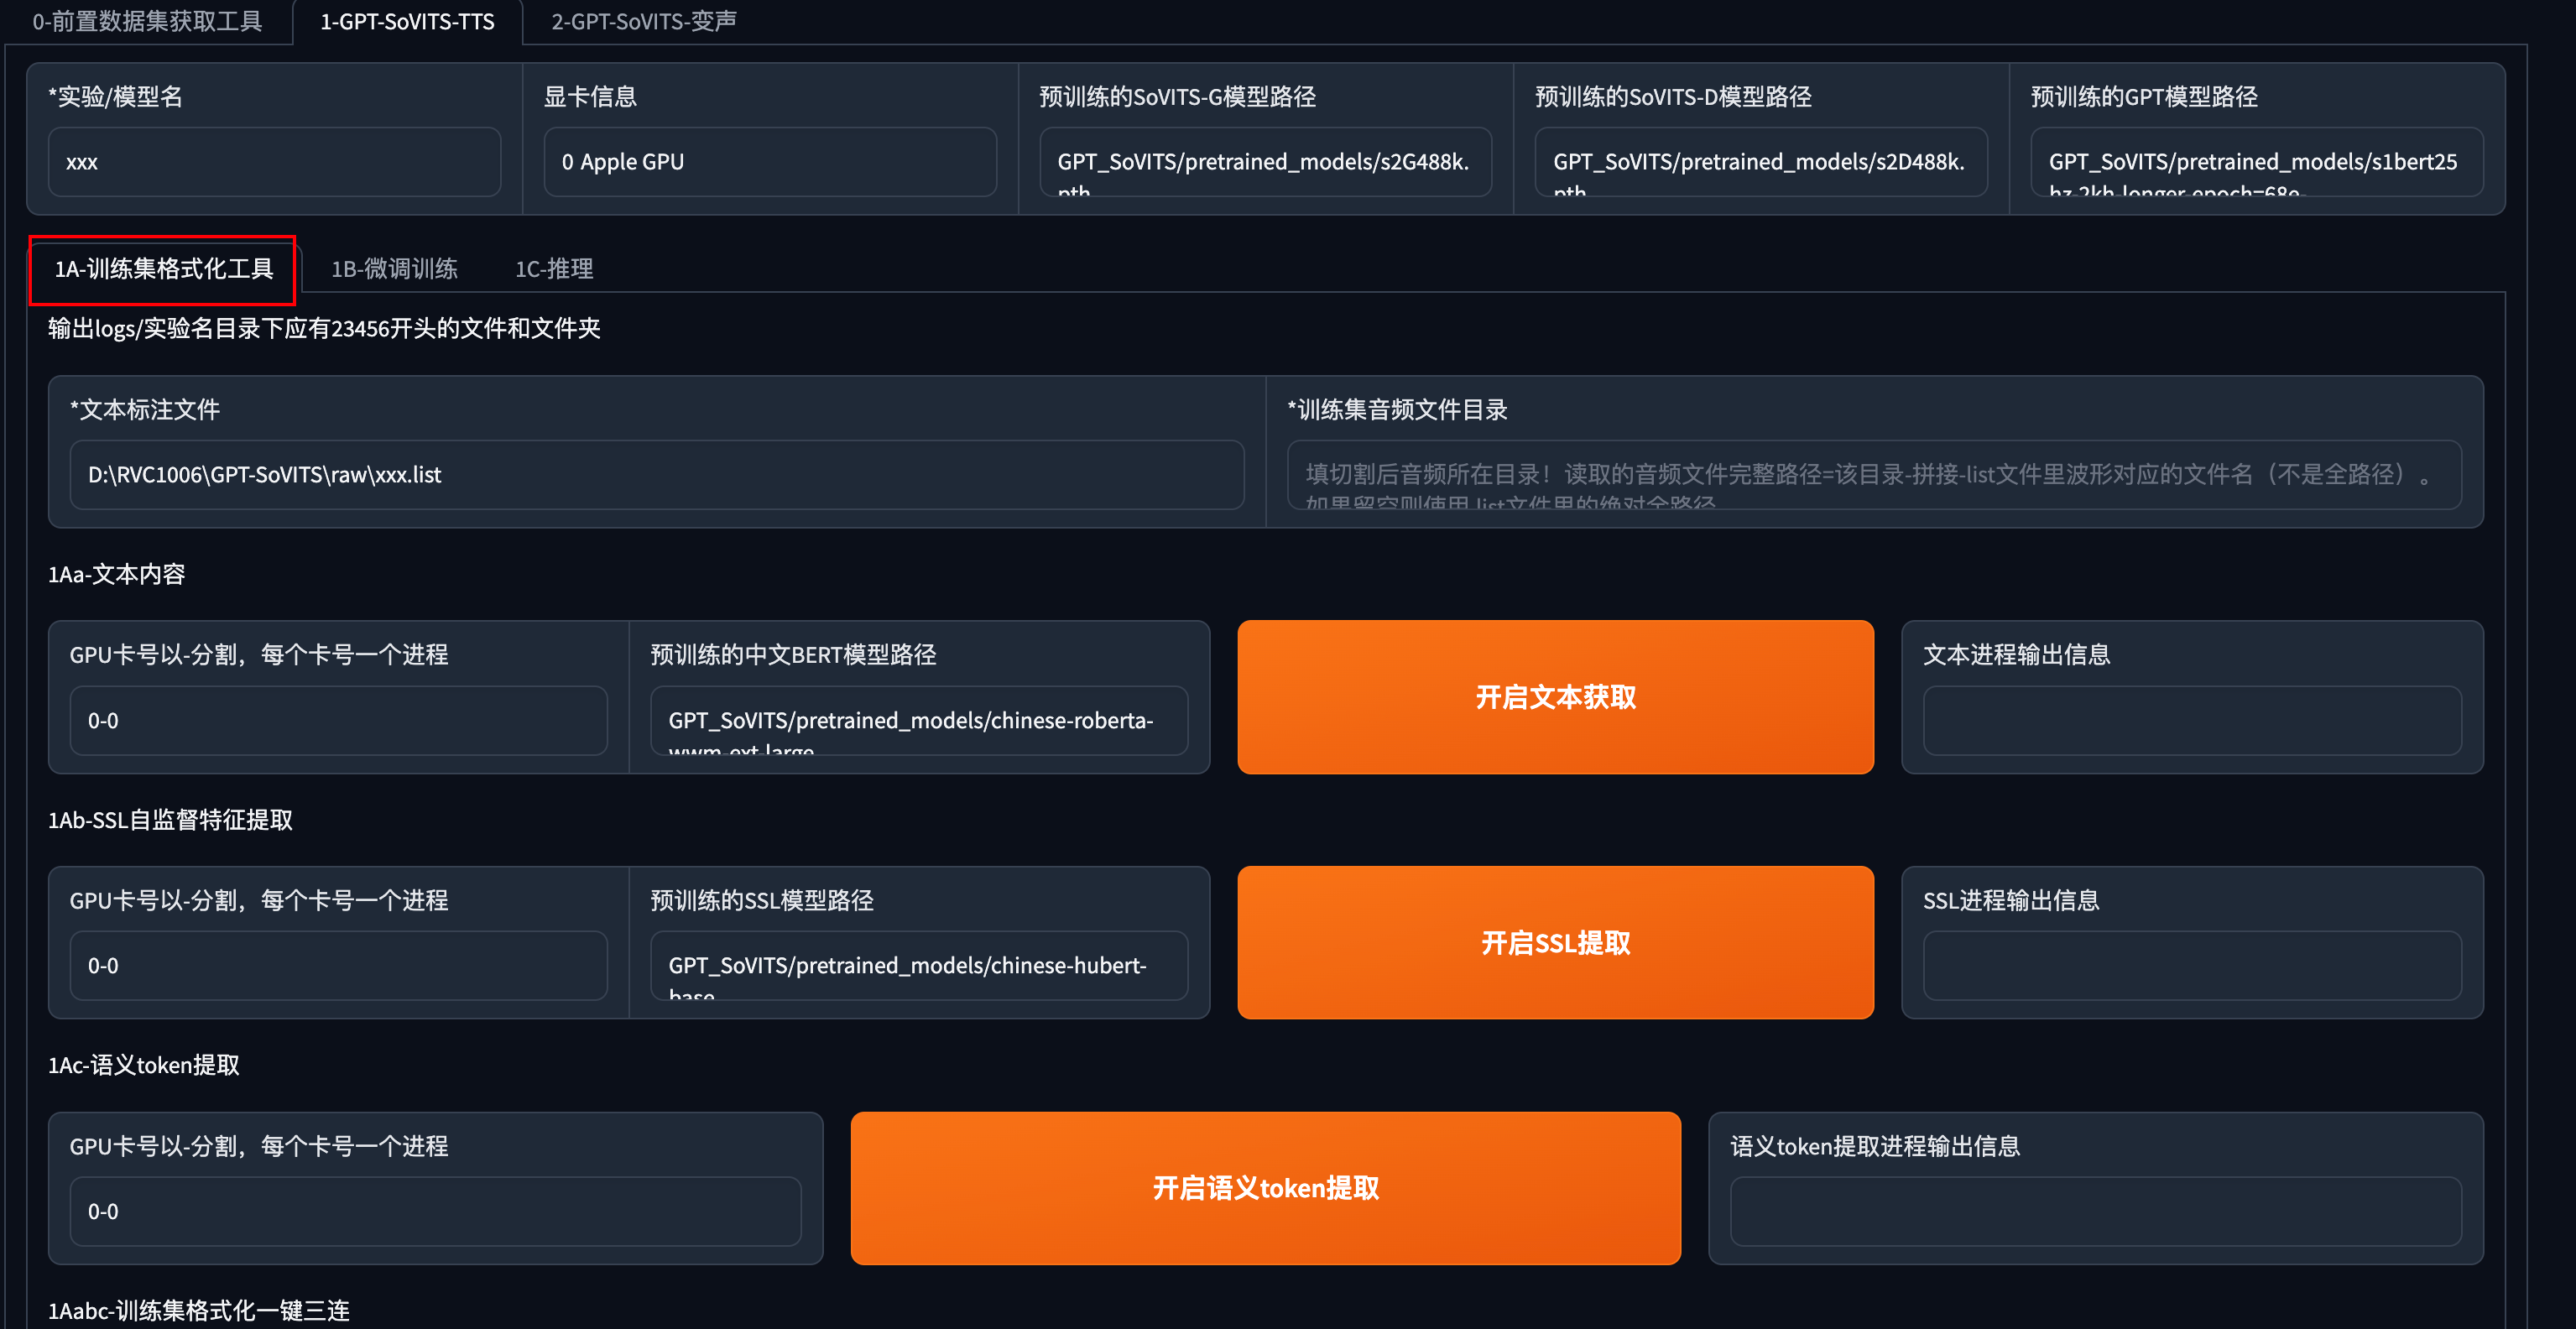Open the 2-GPT-SoVITS-变声 tab
Viewport: 2576px width, 1329px height.
[x=643, y=21]
